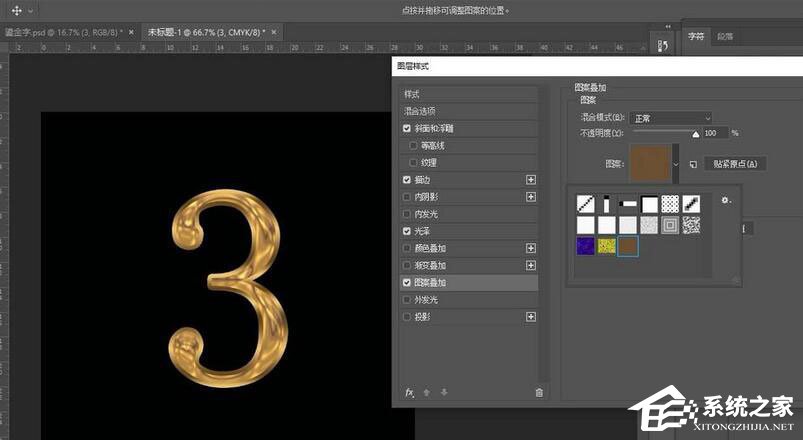Switch to the 段落 panel tab
803x440 pixels.
click(725, 36)
